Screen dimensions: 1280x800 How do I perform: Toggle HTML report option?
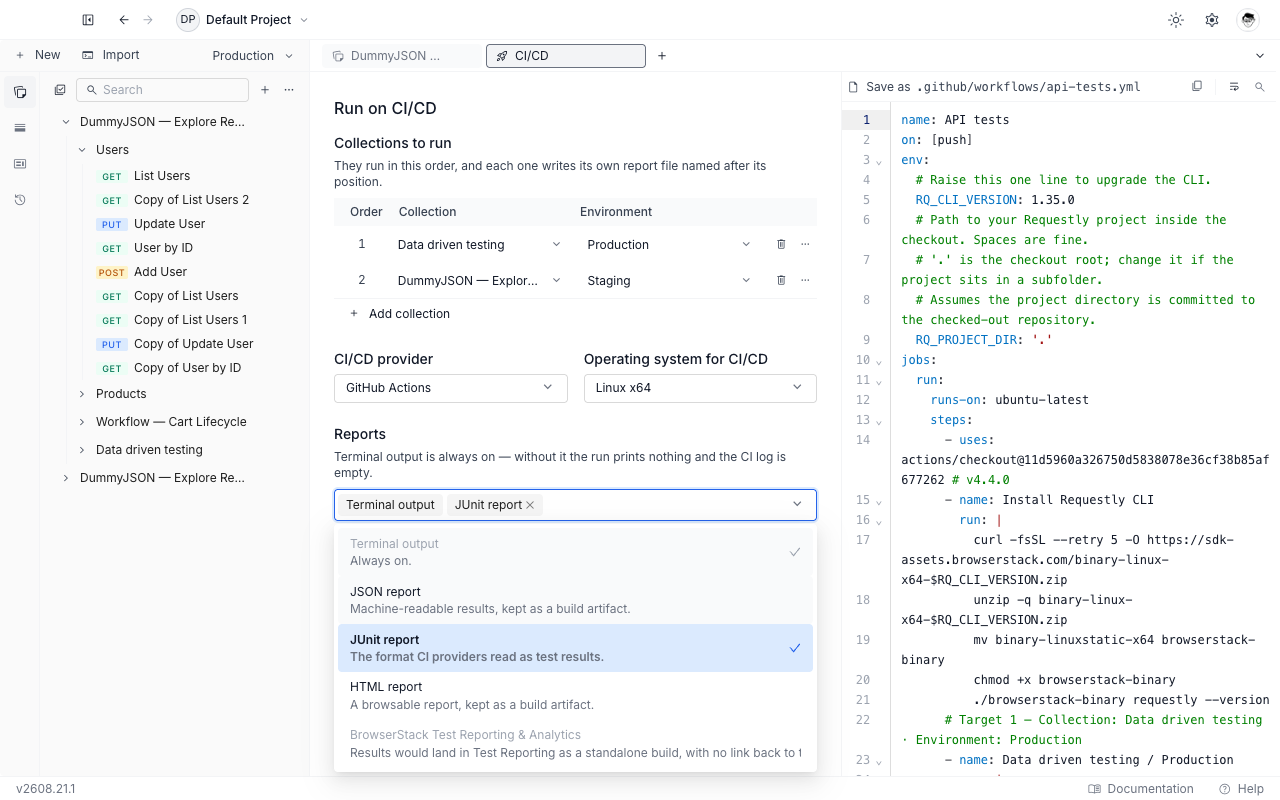pos(575,695)
